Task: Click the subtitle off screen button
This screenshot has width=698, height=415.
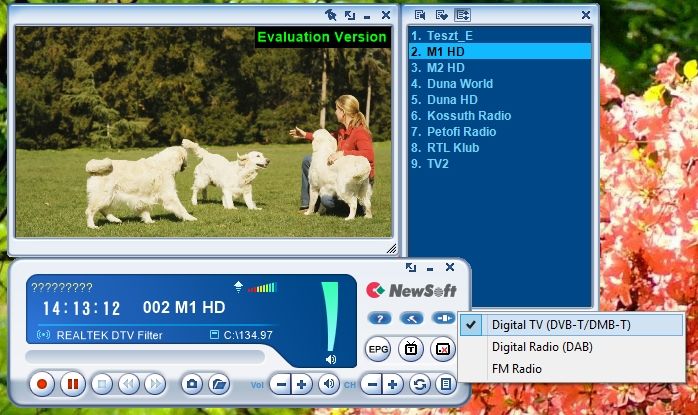Action: click(x=442, y=349)
